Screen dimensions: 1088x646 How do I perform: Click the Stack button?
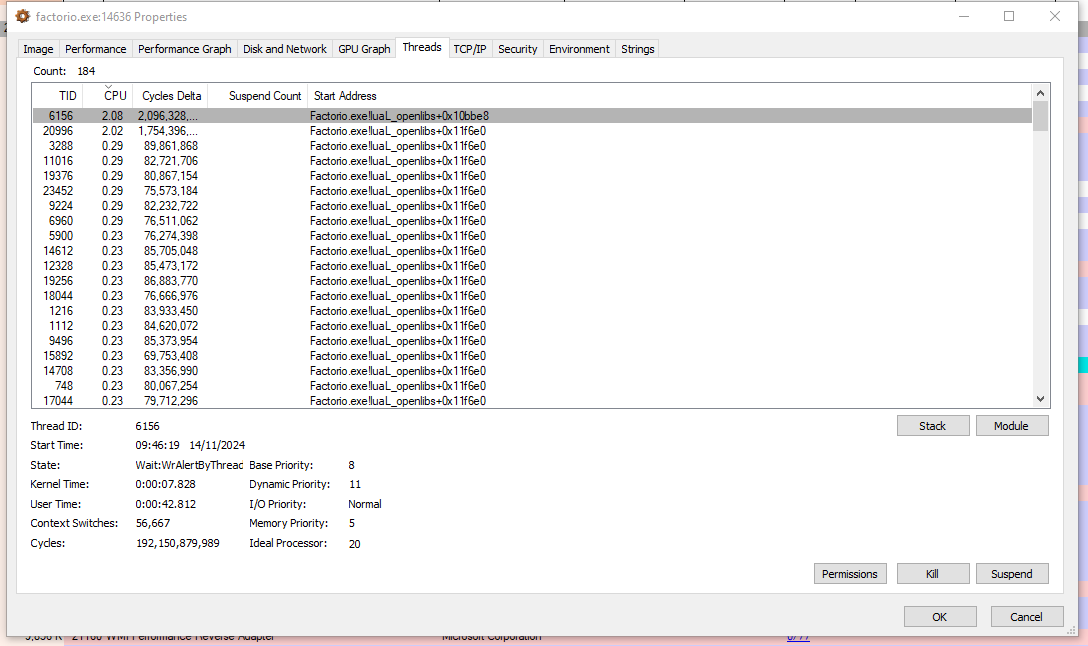[933, 426]
